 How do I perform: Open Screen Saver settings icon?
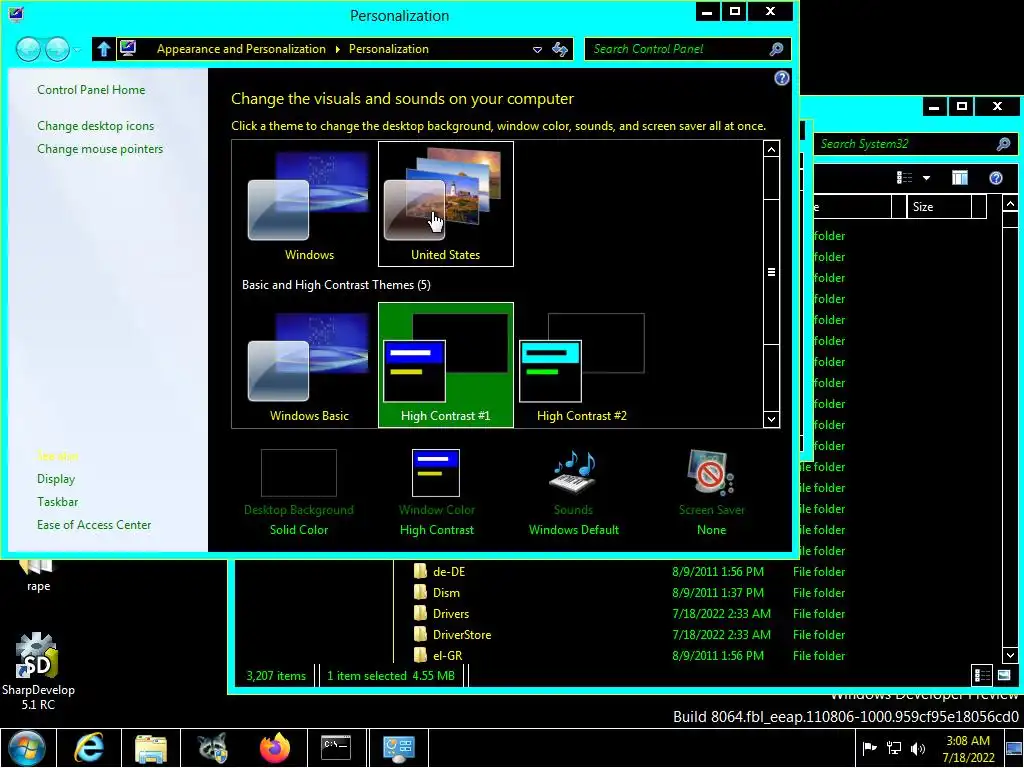pos(711,473)
